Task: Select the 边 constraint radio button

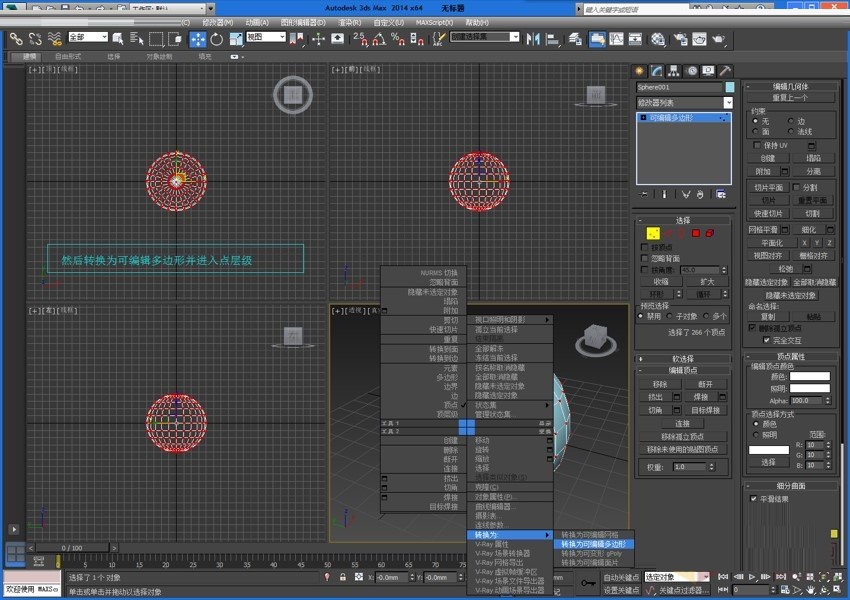Action: point(791,121)
